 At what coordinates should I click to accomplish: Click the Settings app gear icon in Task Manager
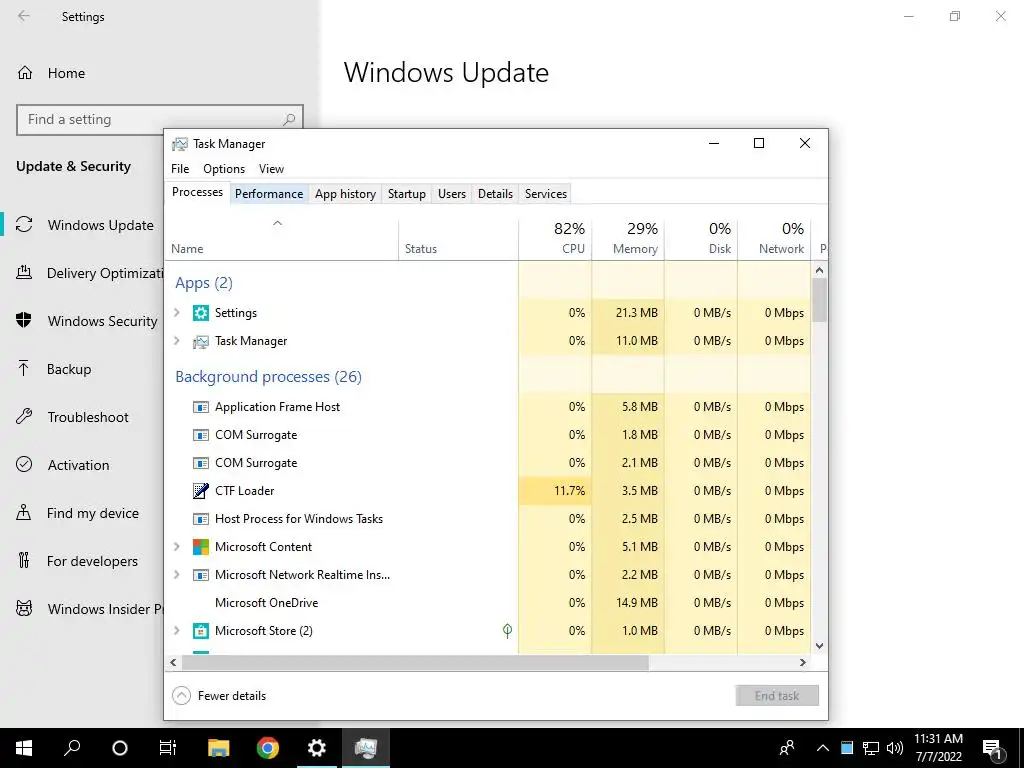pos(200,313)
